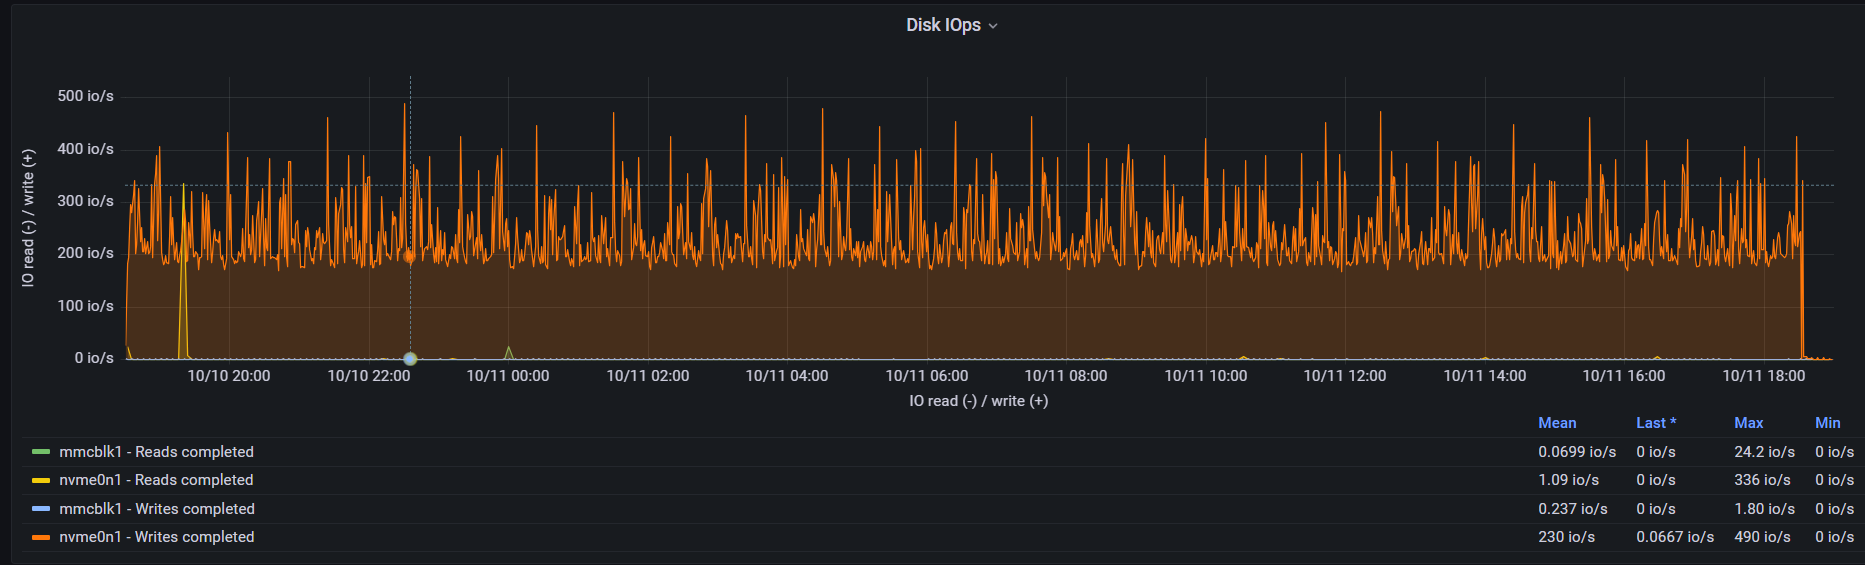The width and height of the screenshot is (1865, 565).
Task: Click the 500 io/s y-axis label
Action: click(x=85, y=96)
